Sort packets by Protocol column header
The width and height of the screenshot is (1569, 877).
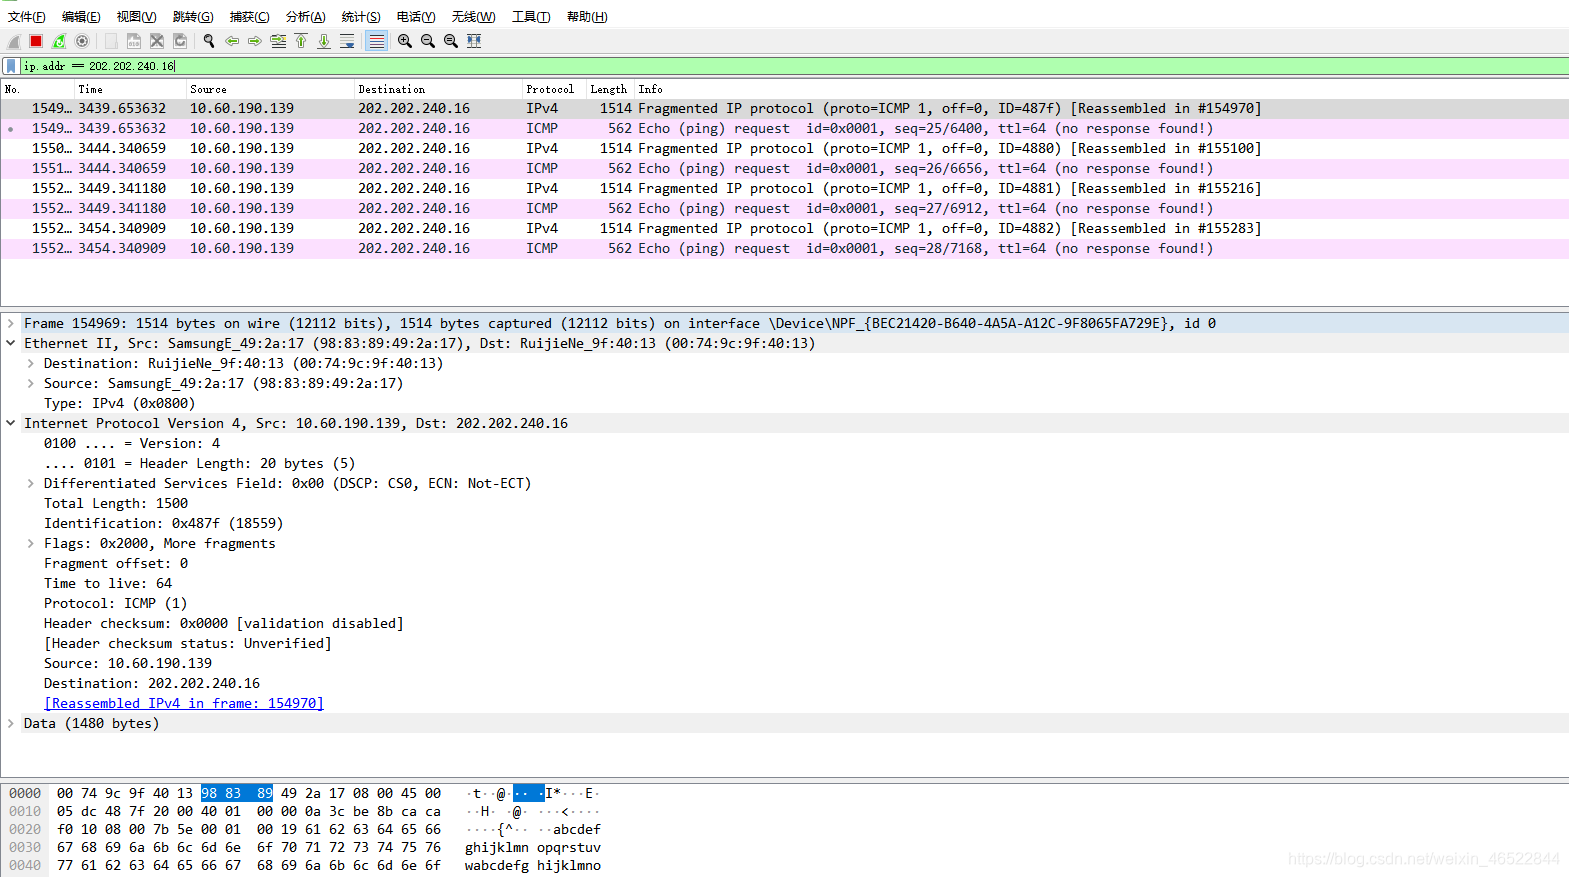tap(554, 89)
